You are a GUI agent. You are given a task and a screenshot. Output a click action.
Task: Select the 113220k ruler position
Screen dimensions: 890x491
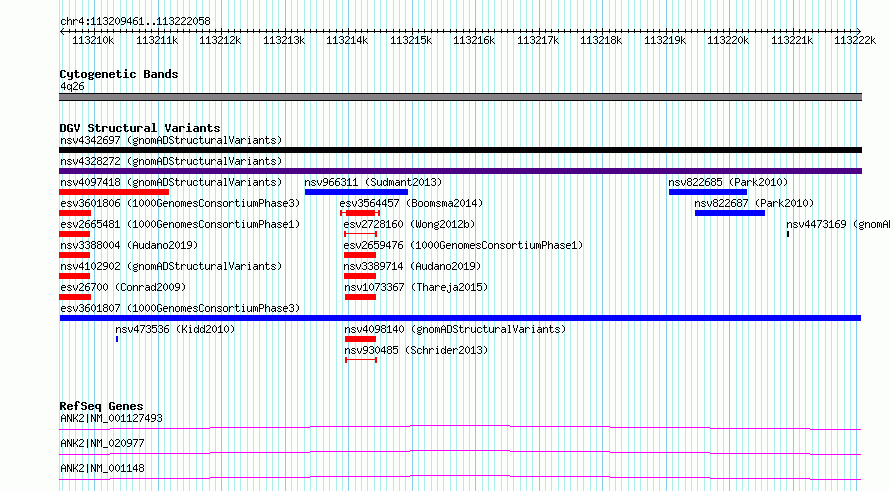pyautogui.click(x=728, y=40)
